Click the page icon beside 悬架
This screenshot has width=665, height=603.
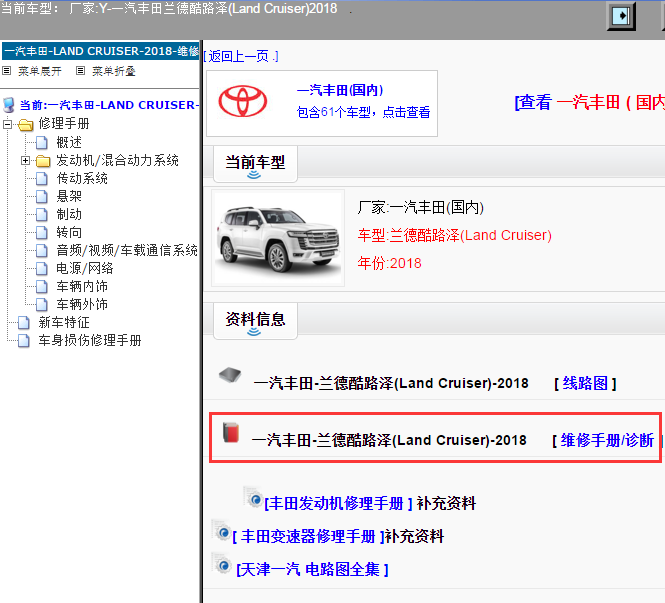tap(42, 196)
